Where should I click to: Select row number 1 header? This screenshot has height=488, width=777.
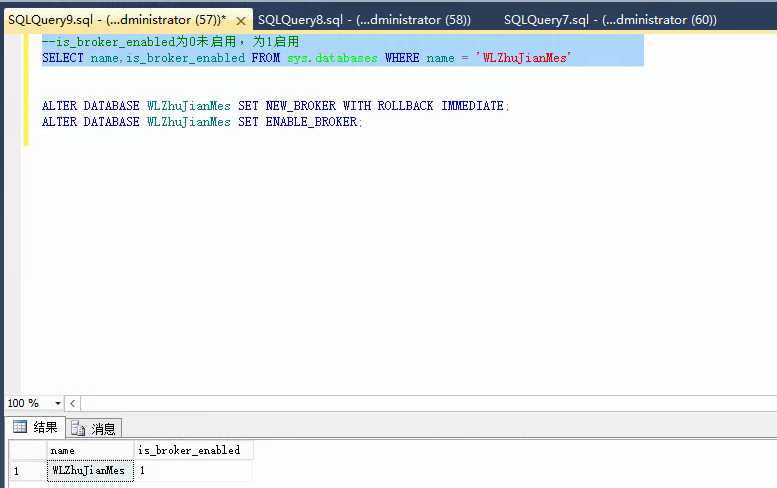point(28,471)
